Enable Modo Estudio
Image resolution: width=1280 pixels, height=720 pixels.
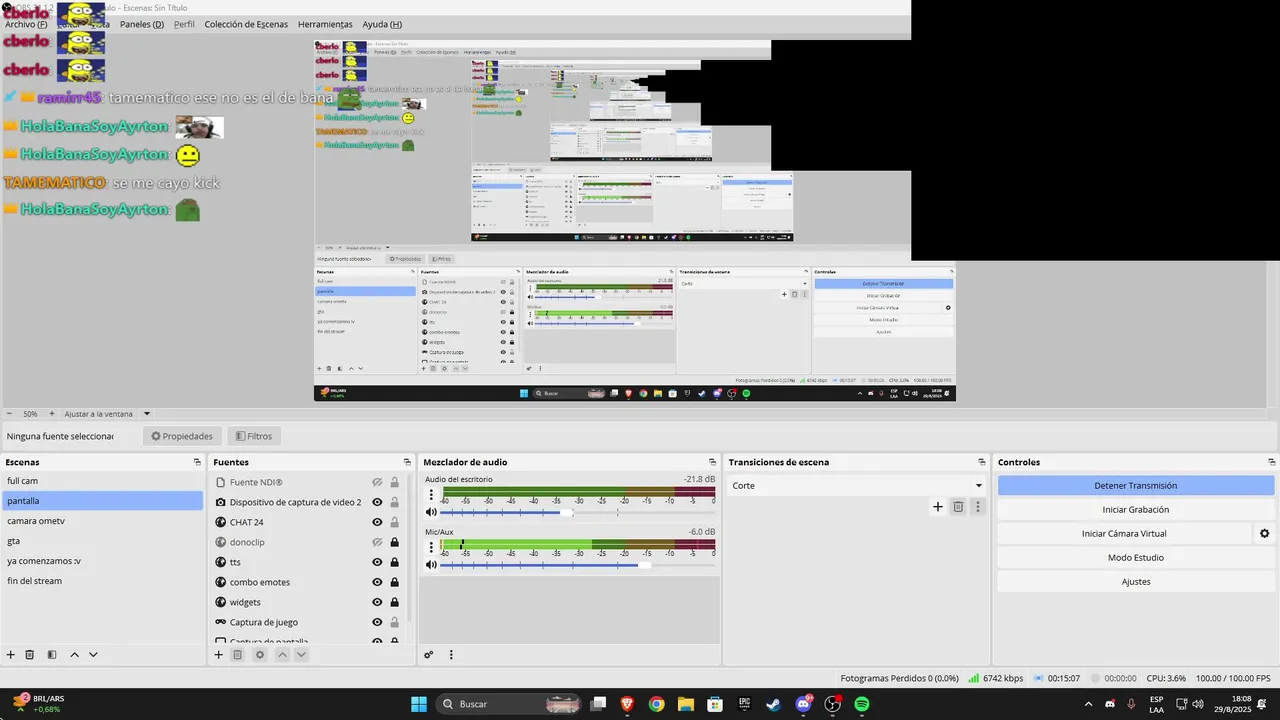click(x=1135, y=557)
